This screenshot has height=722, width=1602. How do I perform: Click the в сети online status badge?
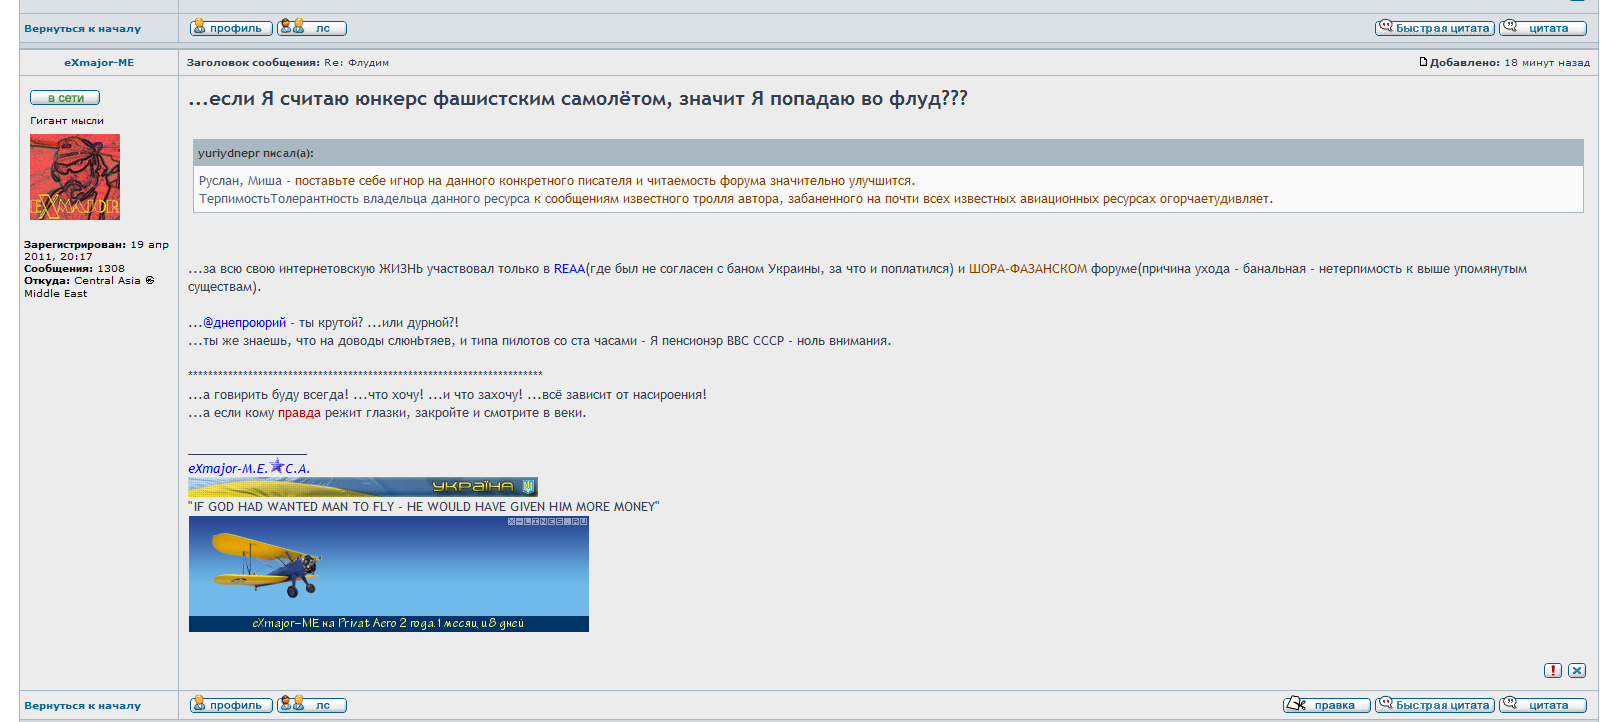65,98
